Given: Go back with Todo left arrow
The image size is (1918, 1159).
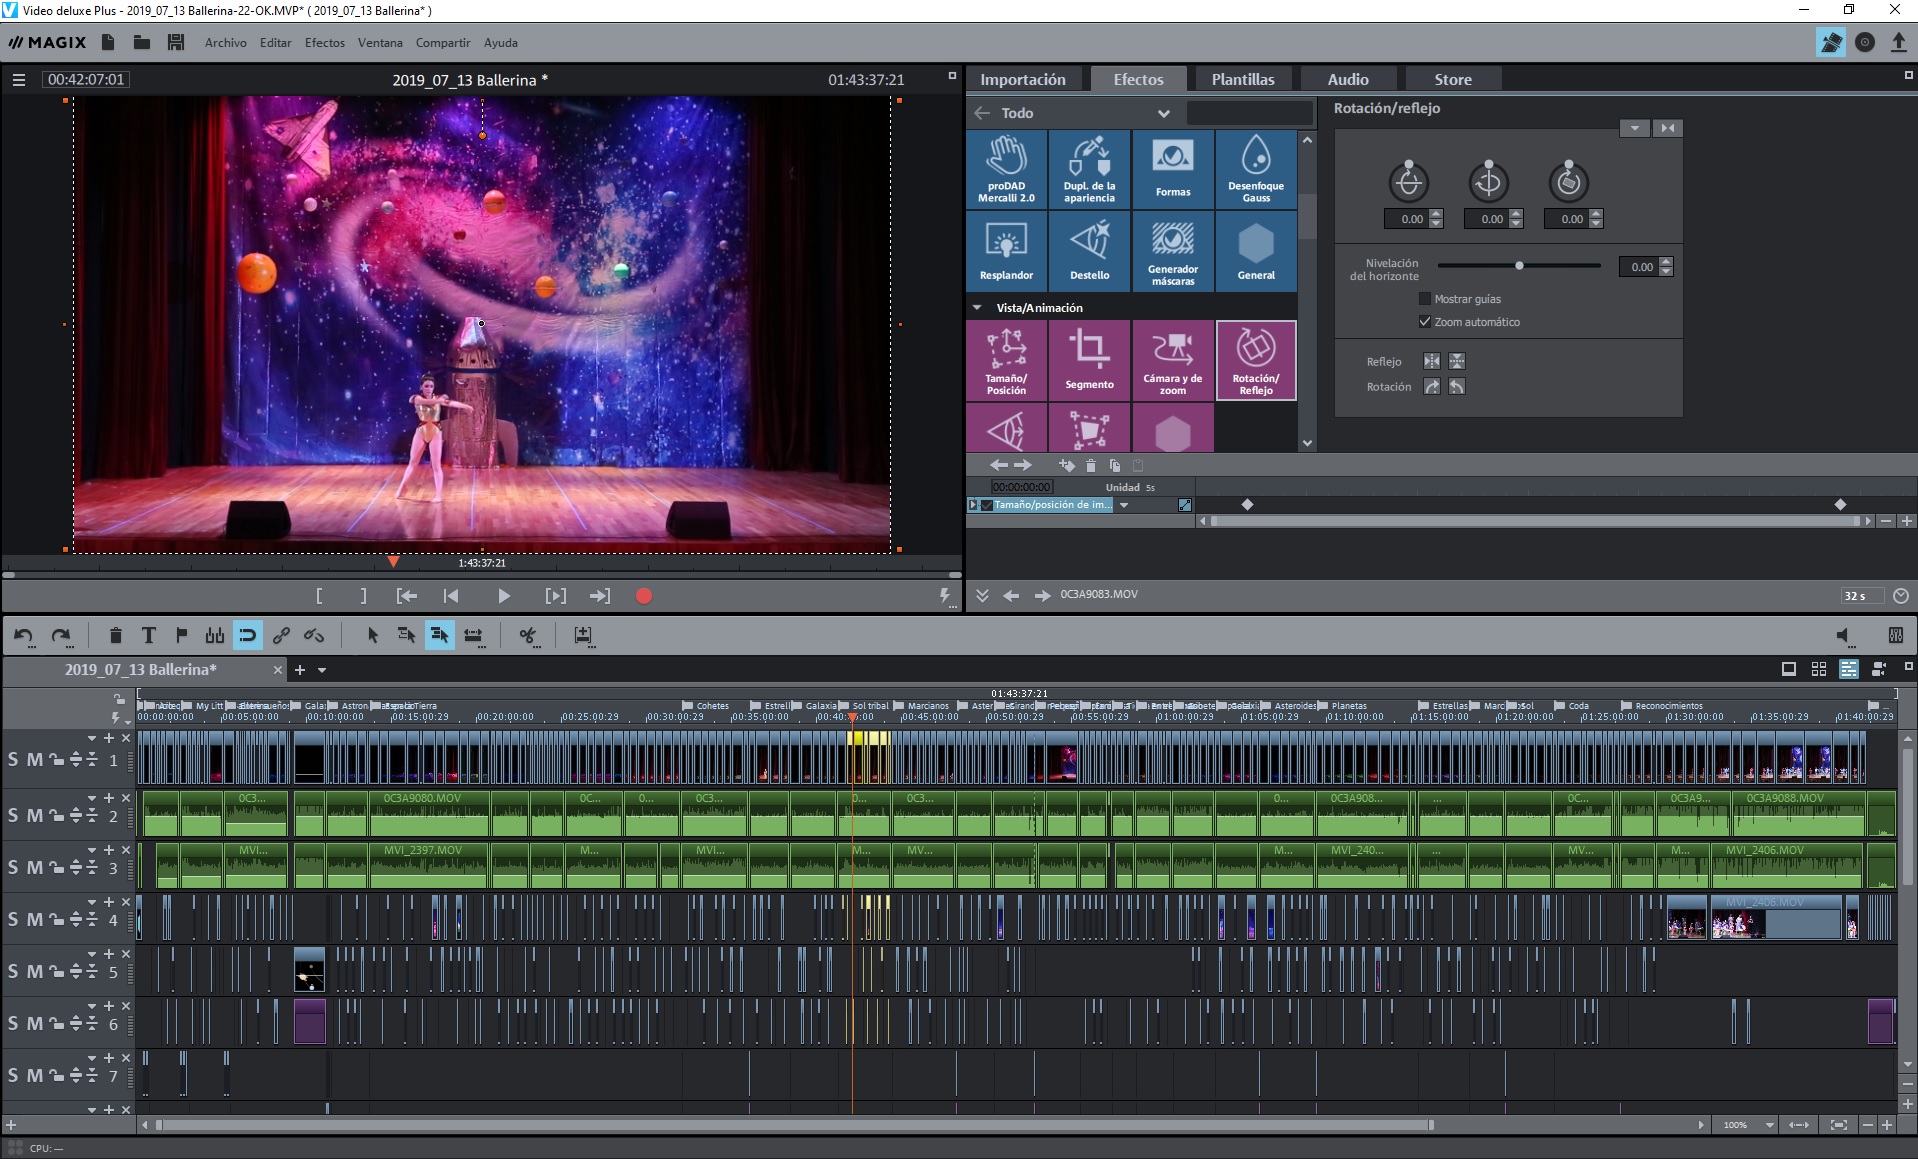Looking at the screenshot, I should point(982,113).
